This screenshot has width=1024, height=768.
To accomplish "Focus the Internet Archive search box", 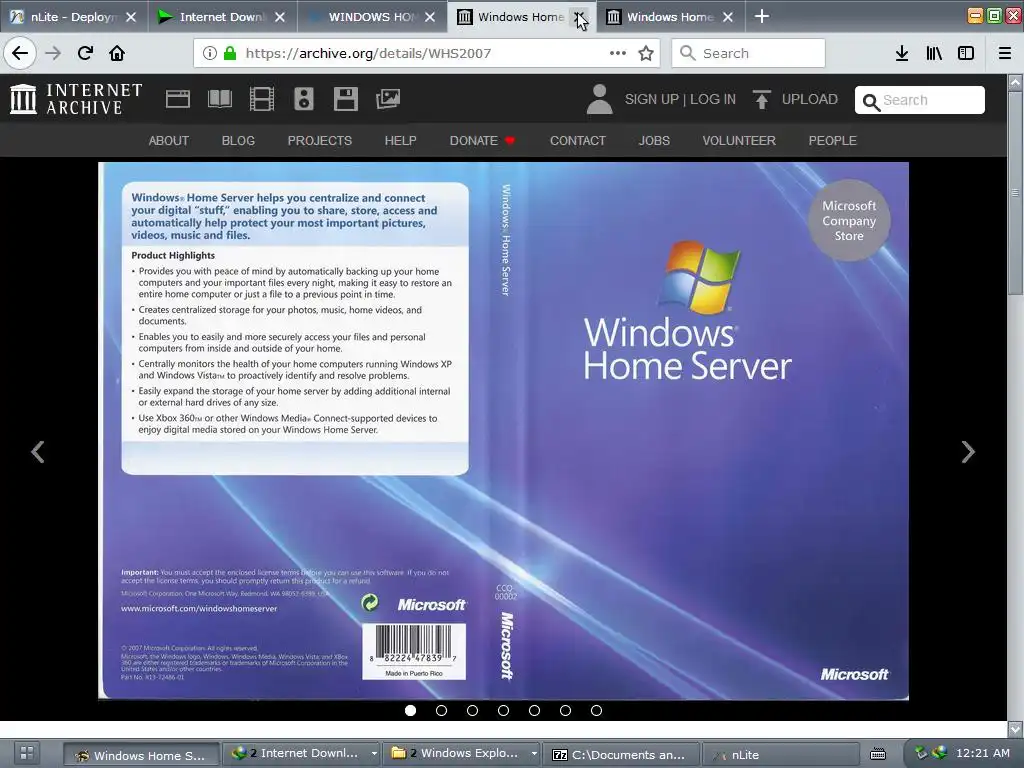I will tap(920, 100).
